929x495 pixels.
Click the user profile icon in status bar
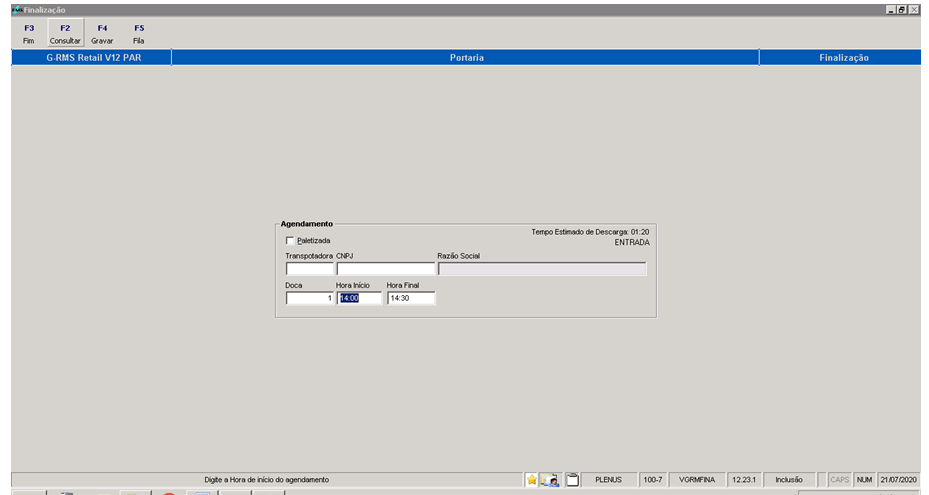[549, 480]
